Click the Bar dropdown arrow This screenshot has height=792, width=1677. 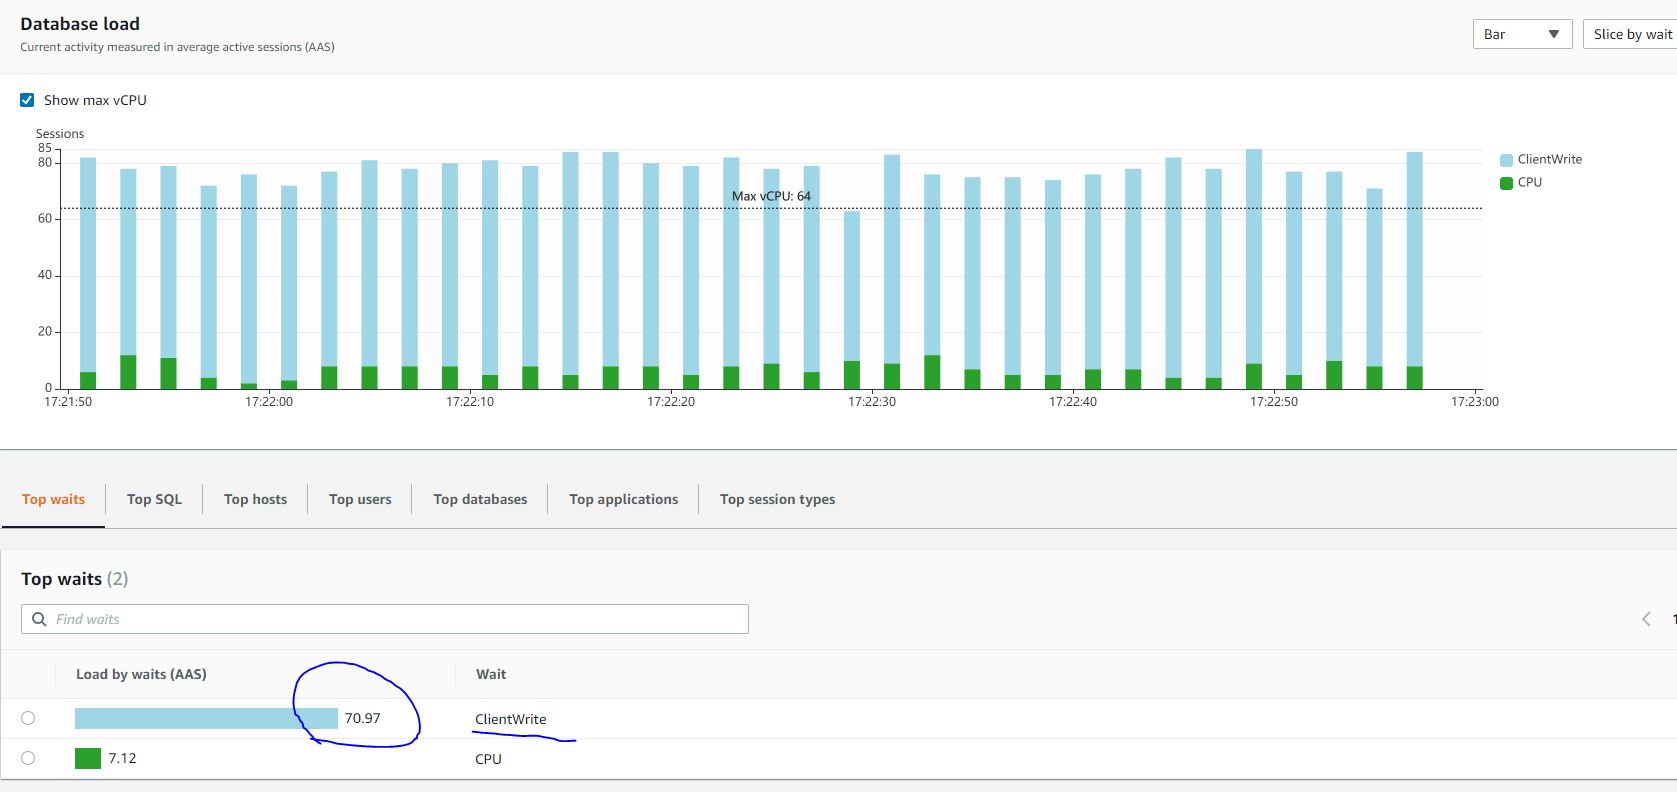pyautogui.click(x=1553, y=34)
